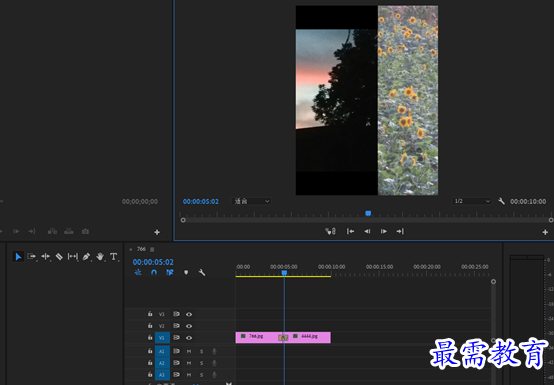The image size is (554, 385).
Task: Select the Selection arrow tool
Action: 18,257
